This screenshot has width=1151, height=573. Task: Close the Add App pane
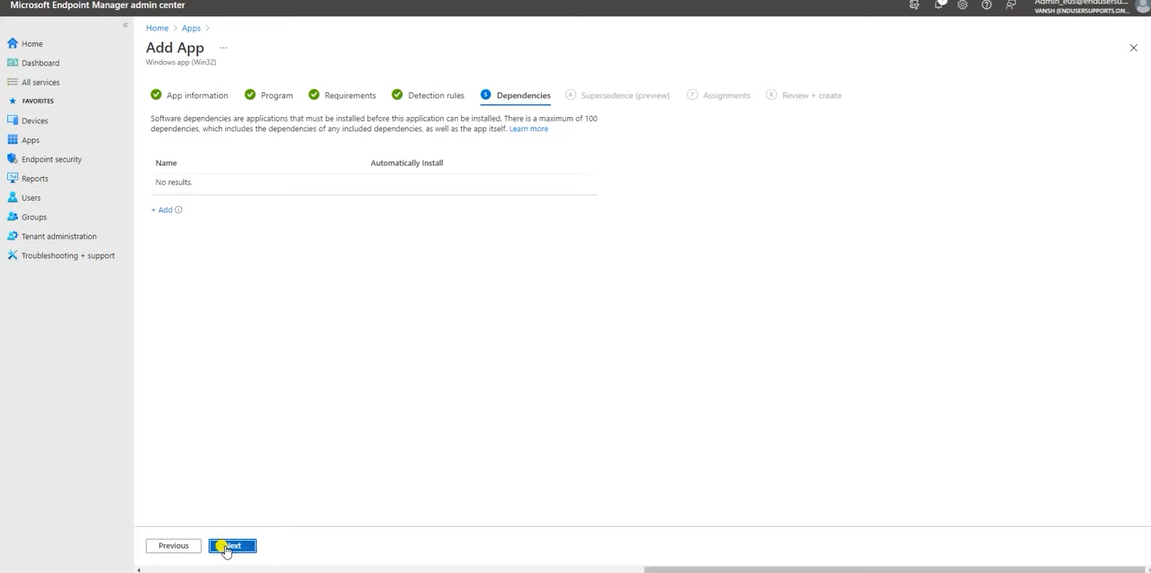(1133, 48)
